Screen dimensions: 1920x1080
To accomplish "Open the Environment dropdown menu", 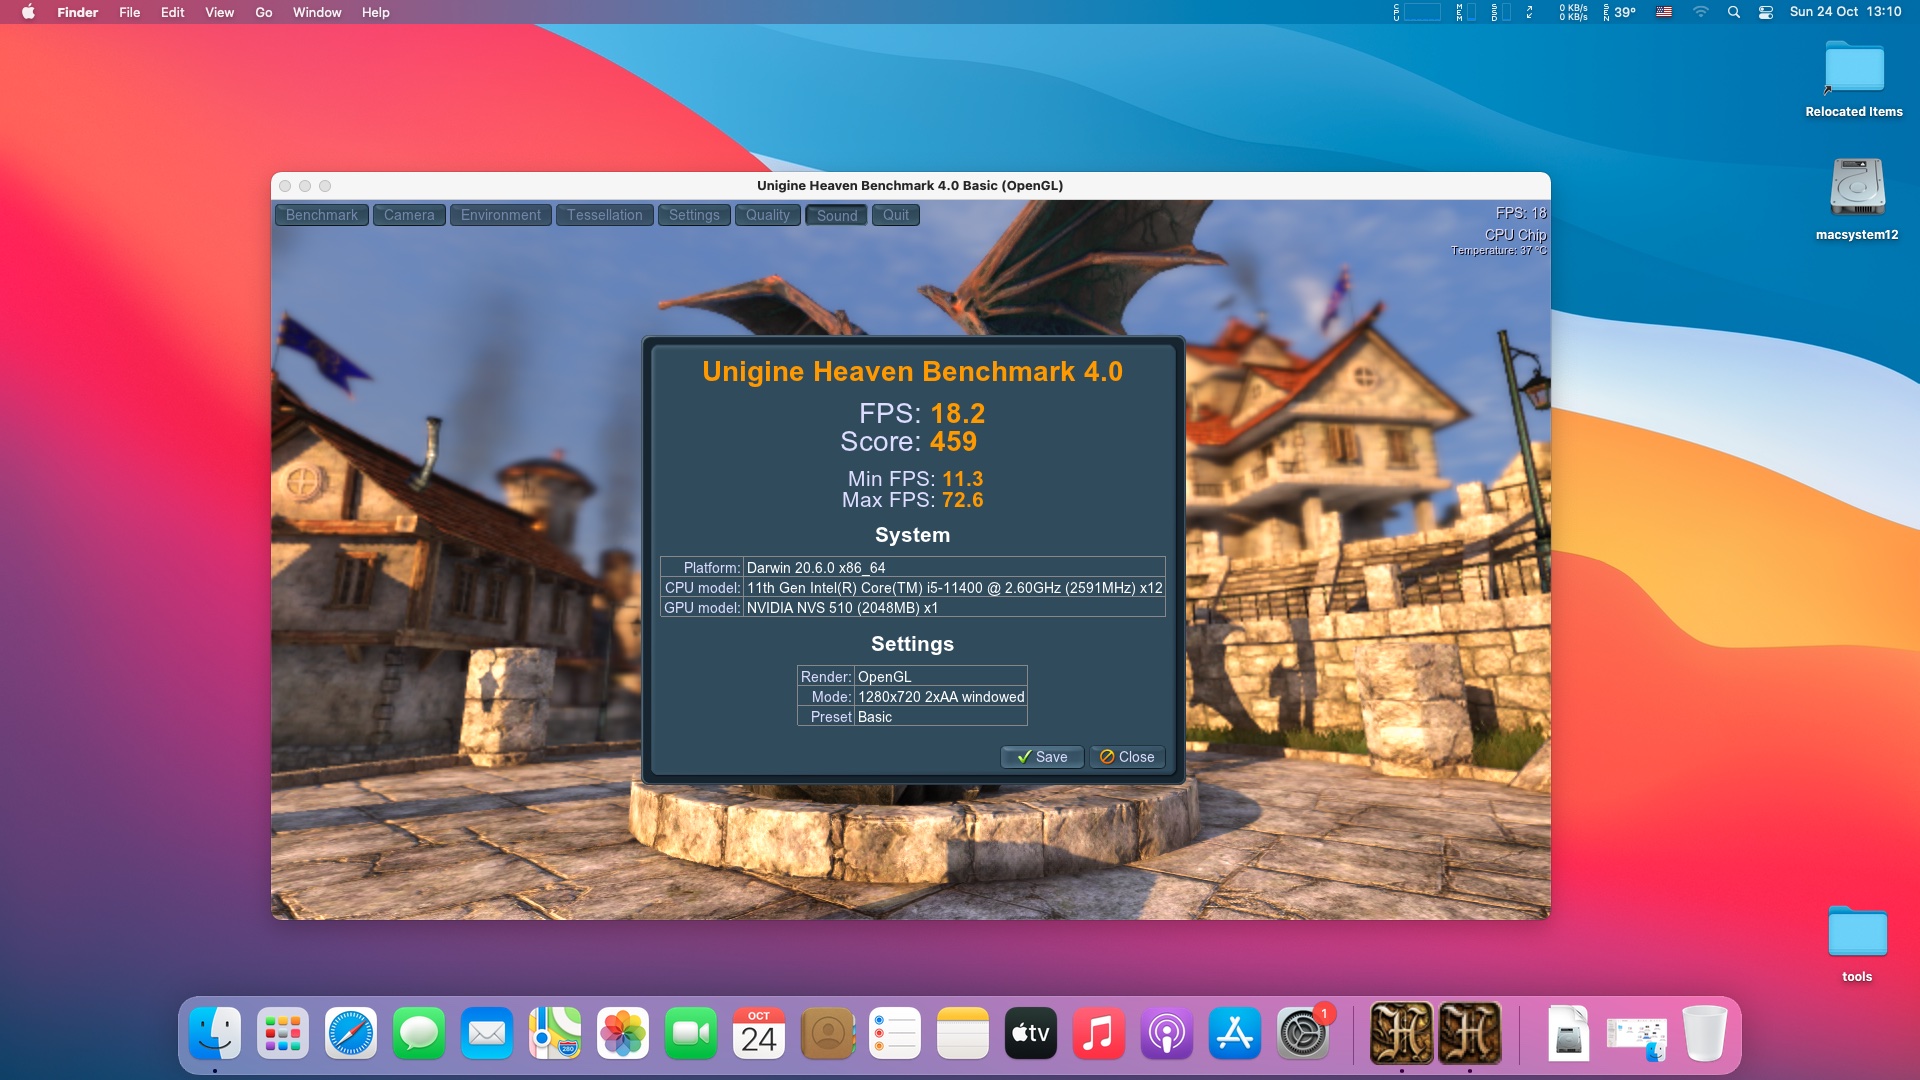I will pos(500,215).
